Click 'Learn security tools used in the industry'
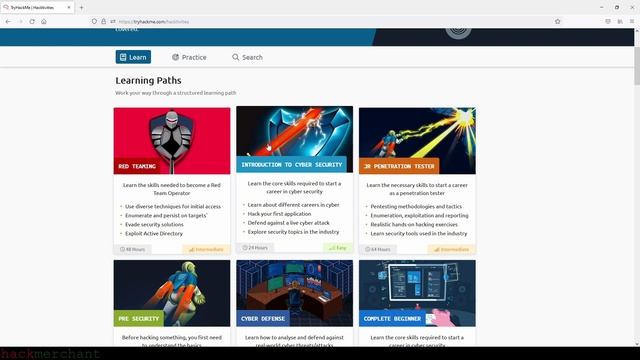Screen dimensions: 640x360 pyautogui.click(x=419, y=233)
